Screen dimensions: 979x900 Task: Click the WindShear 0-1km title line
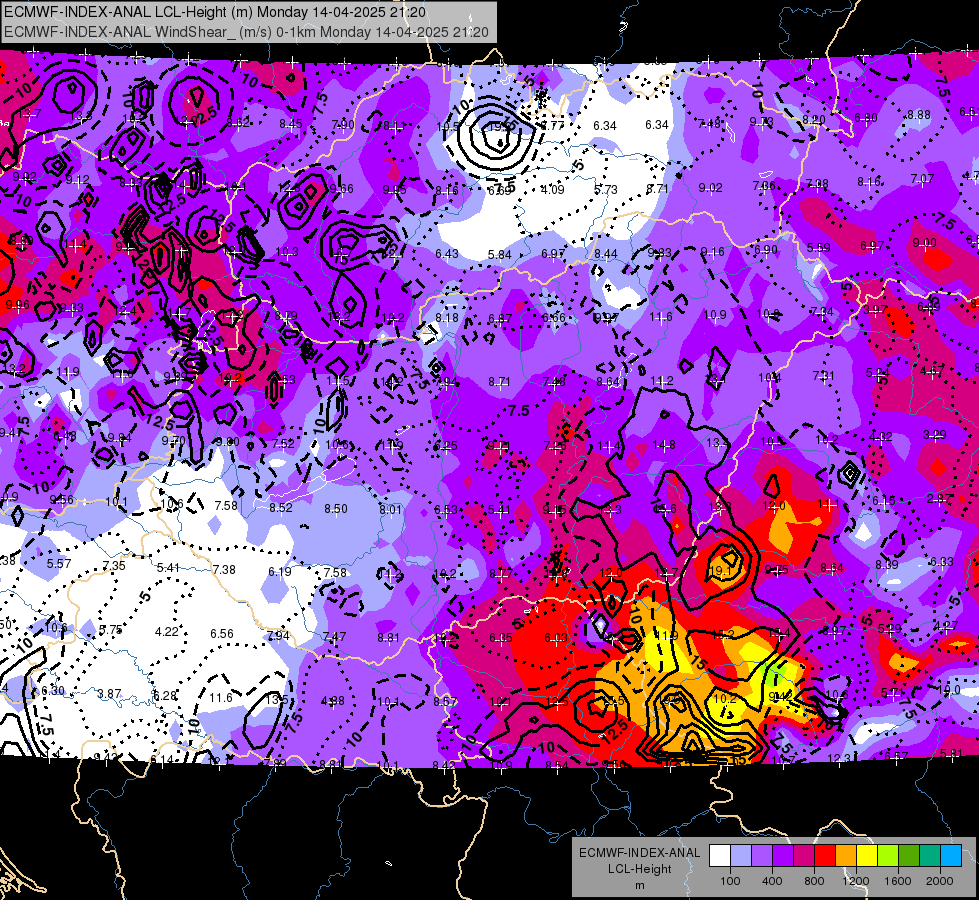(x=246, y=32)
